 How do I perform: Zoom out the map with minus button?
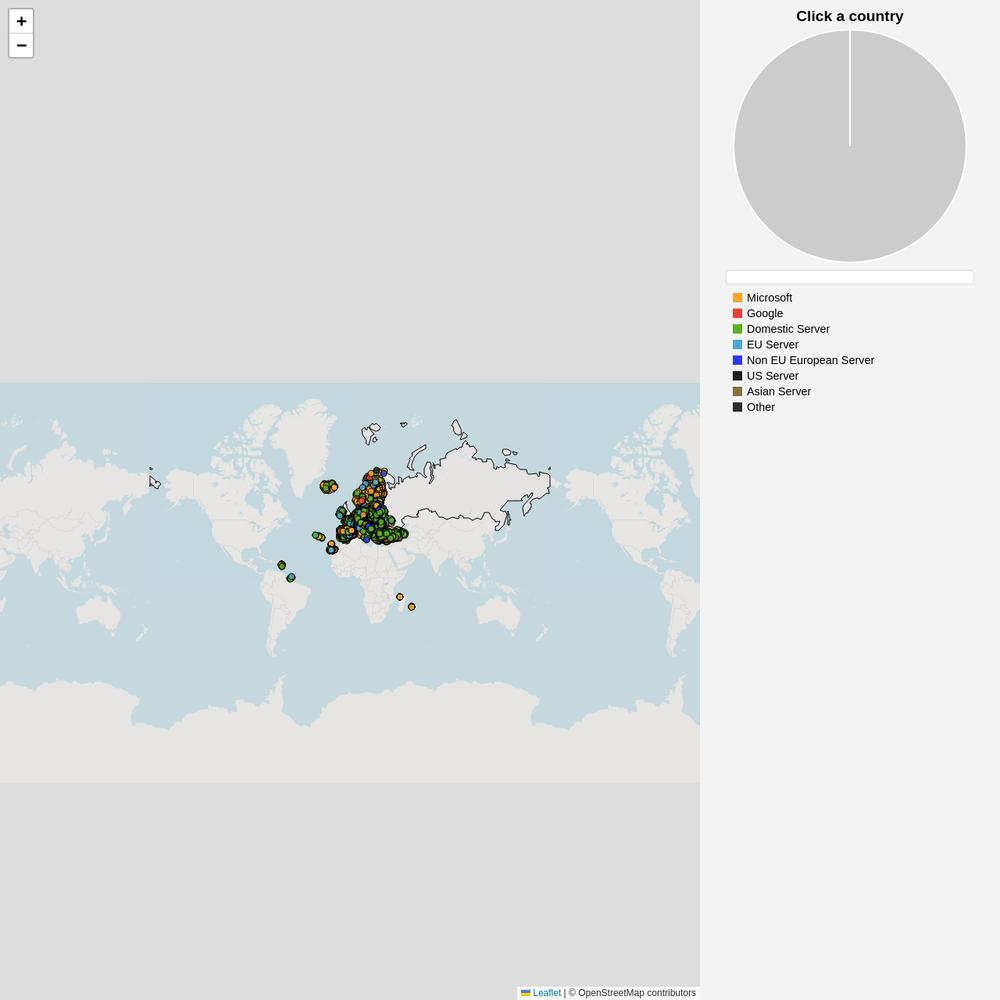[x=21, y=46]
